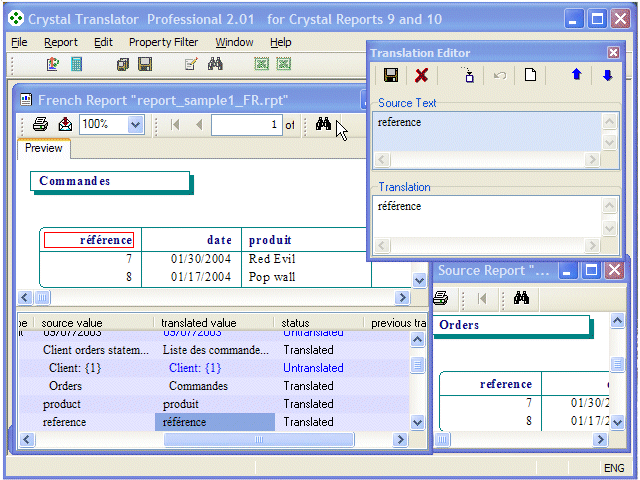
Task: Click into the Translation text box
Action: click(487, 216)
